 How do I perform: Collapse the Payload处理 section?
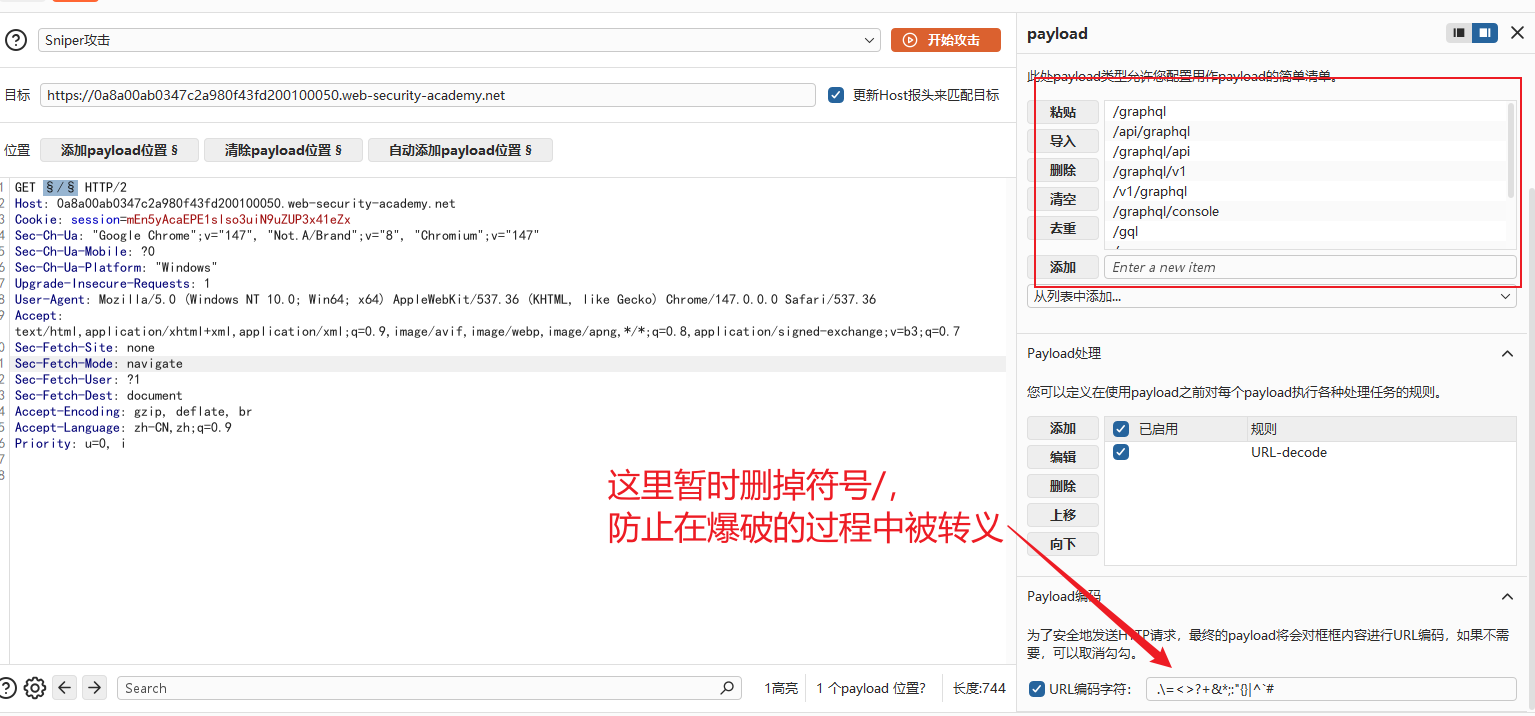(x=1507, y=353)
